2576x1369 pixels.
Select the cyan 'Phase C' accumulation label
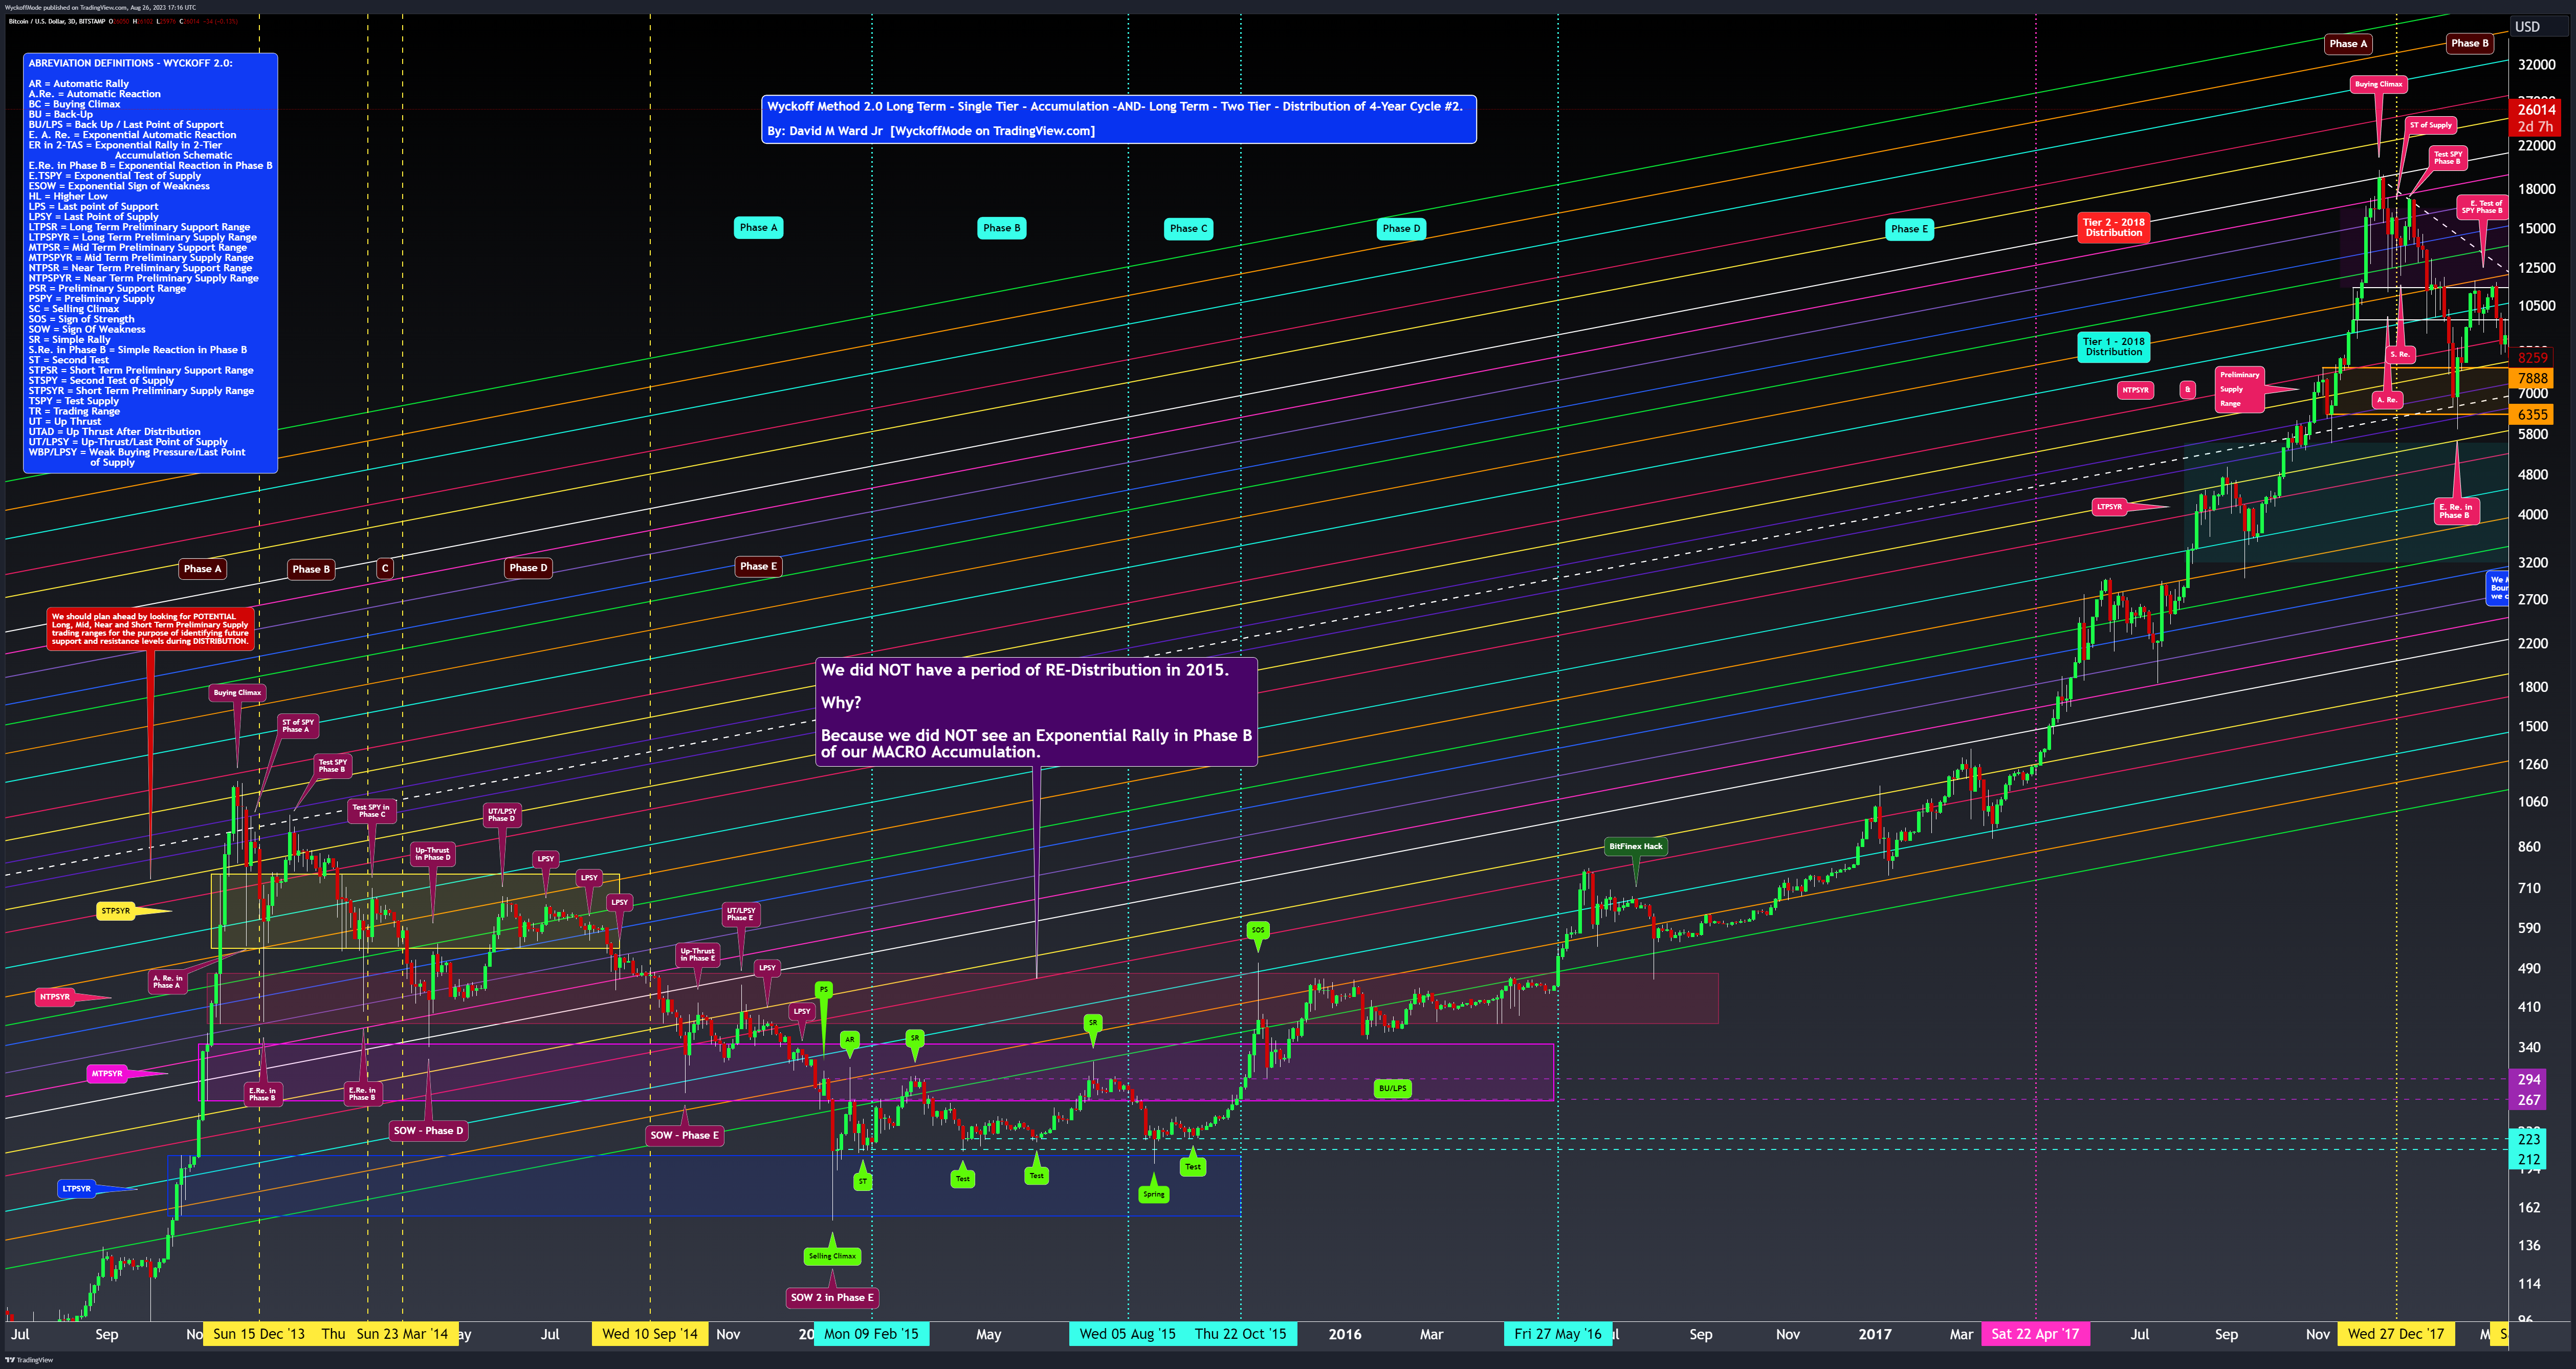(1188, 229)
